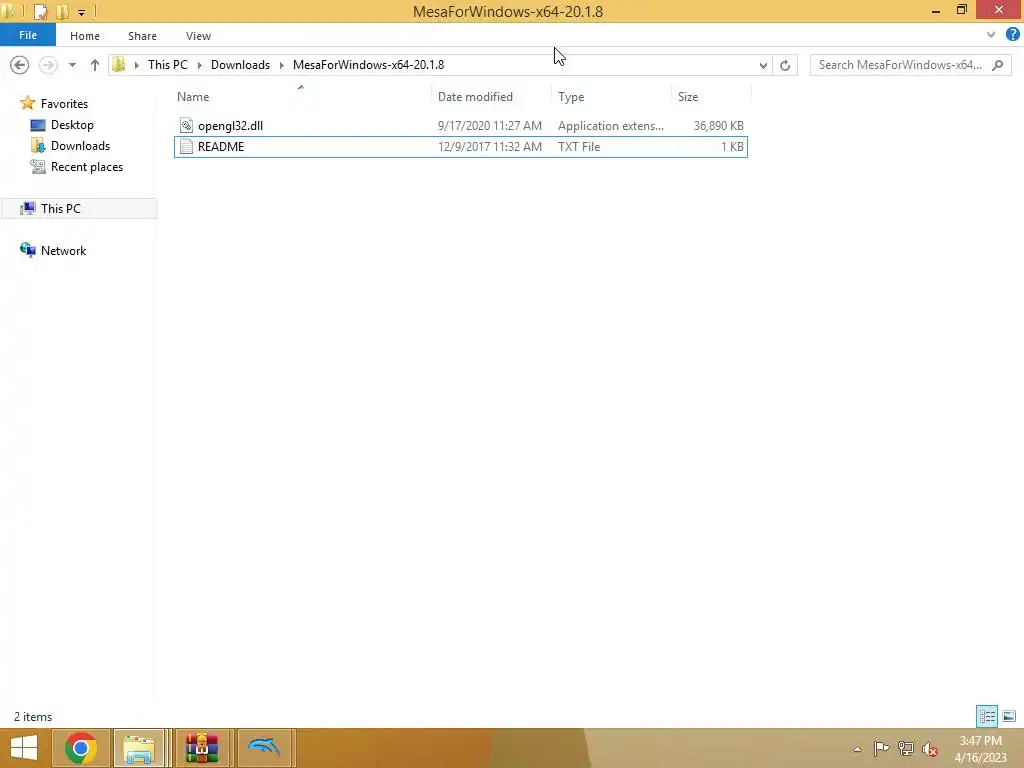Click the File Explorer taskbar icon
This screenshot has width=1024, height=768.
(139, 748)
